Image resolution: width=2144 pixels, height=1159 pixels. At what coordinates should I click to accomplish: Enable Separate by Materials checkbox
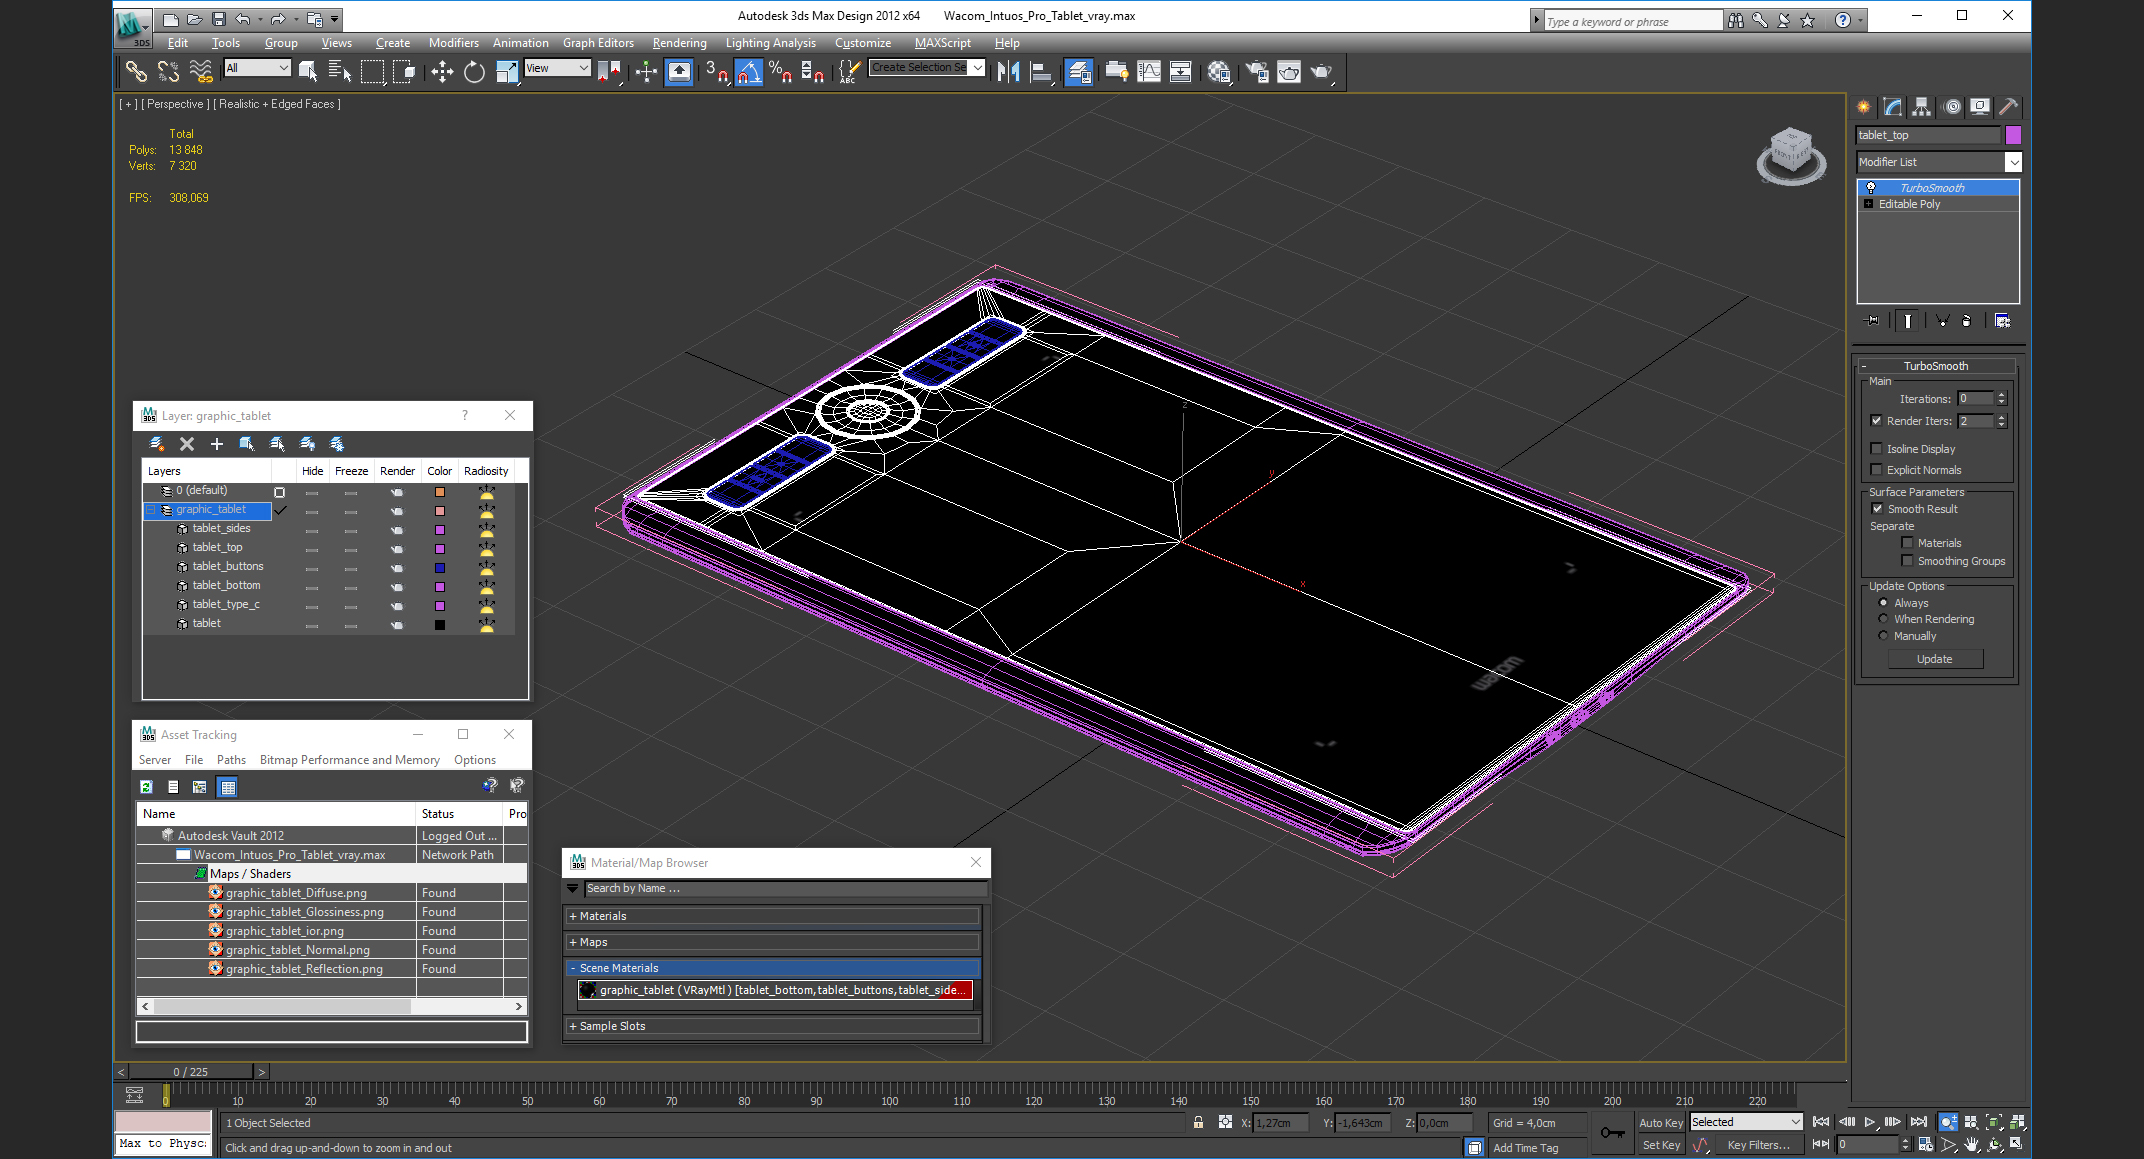(1907, 543)
